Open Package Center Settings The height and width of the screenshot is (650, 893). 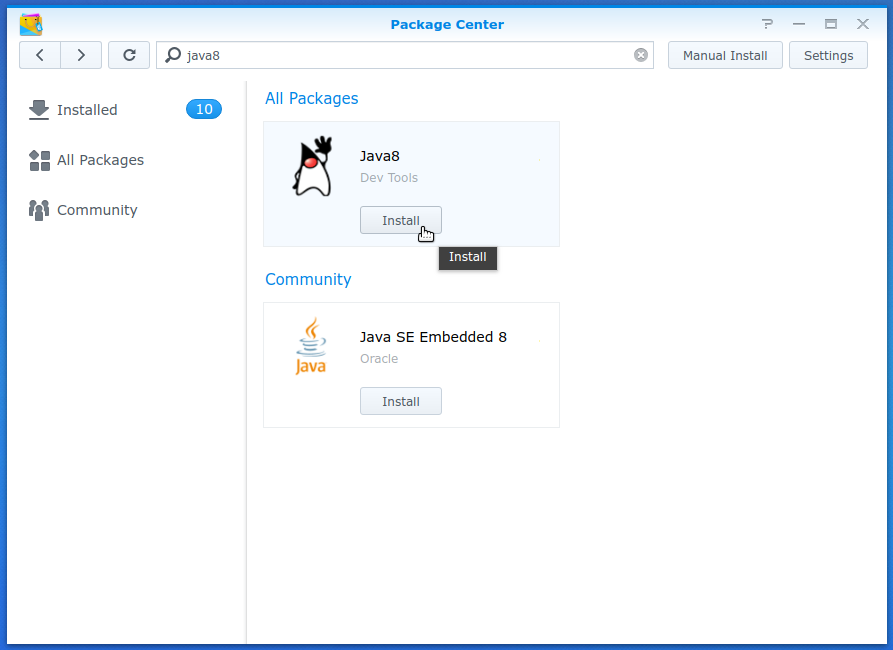(828, 55)
